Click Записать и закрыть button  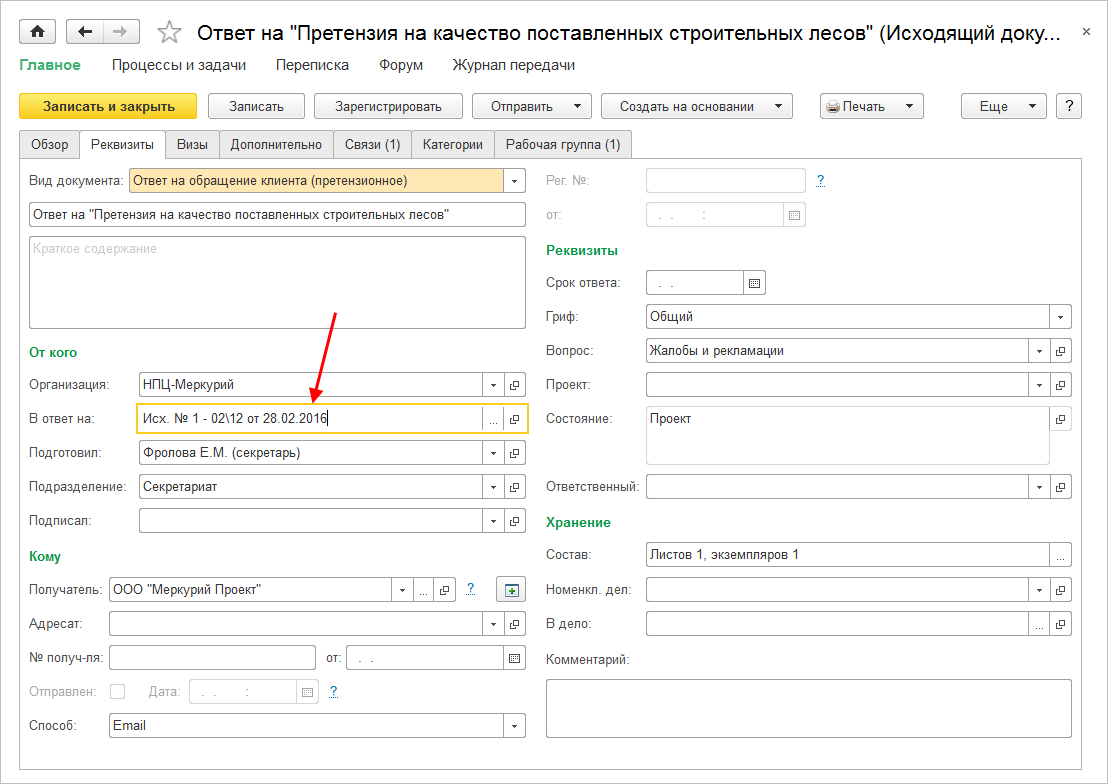108,106
